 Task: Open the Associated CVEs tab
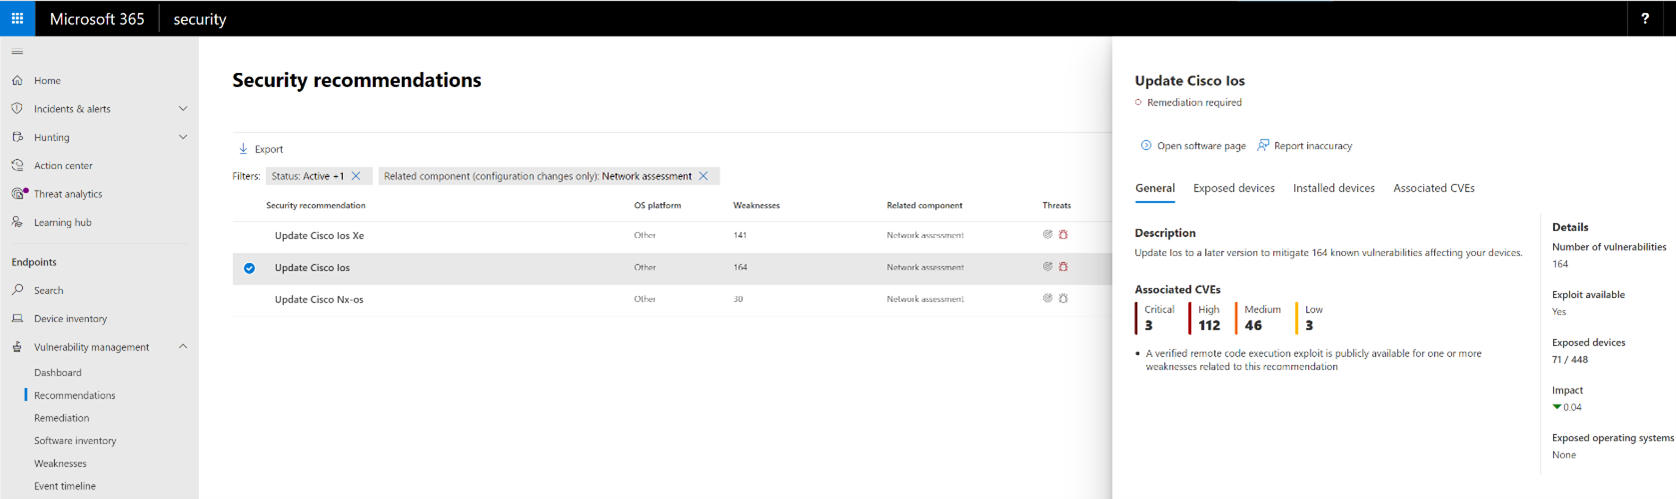[1433, 188]
